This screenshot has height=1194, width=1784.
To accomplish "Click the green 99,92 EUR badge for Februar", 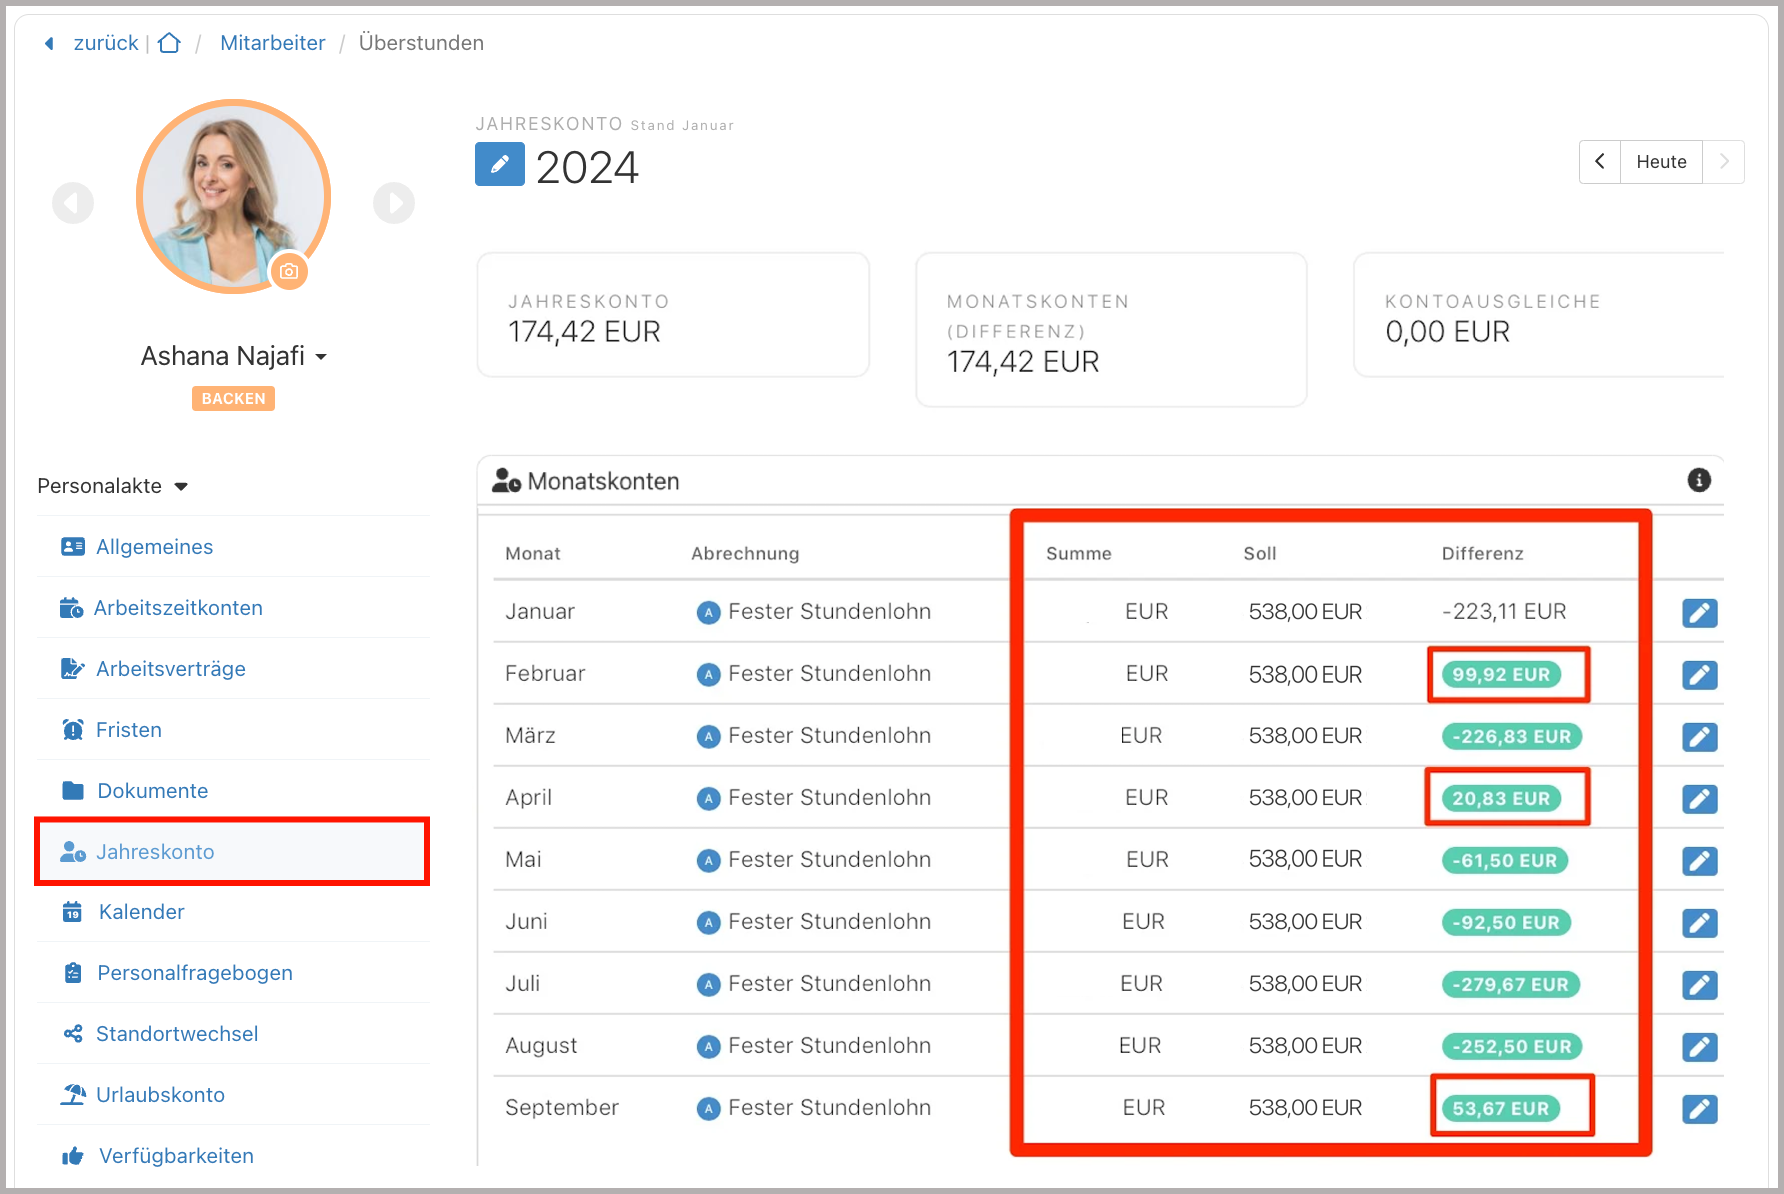I will [1500, 675].
